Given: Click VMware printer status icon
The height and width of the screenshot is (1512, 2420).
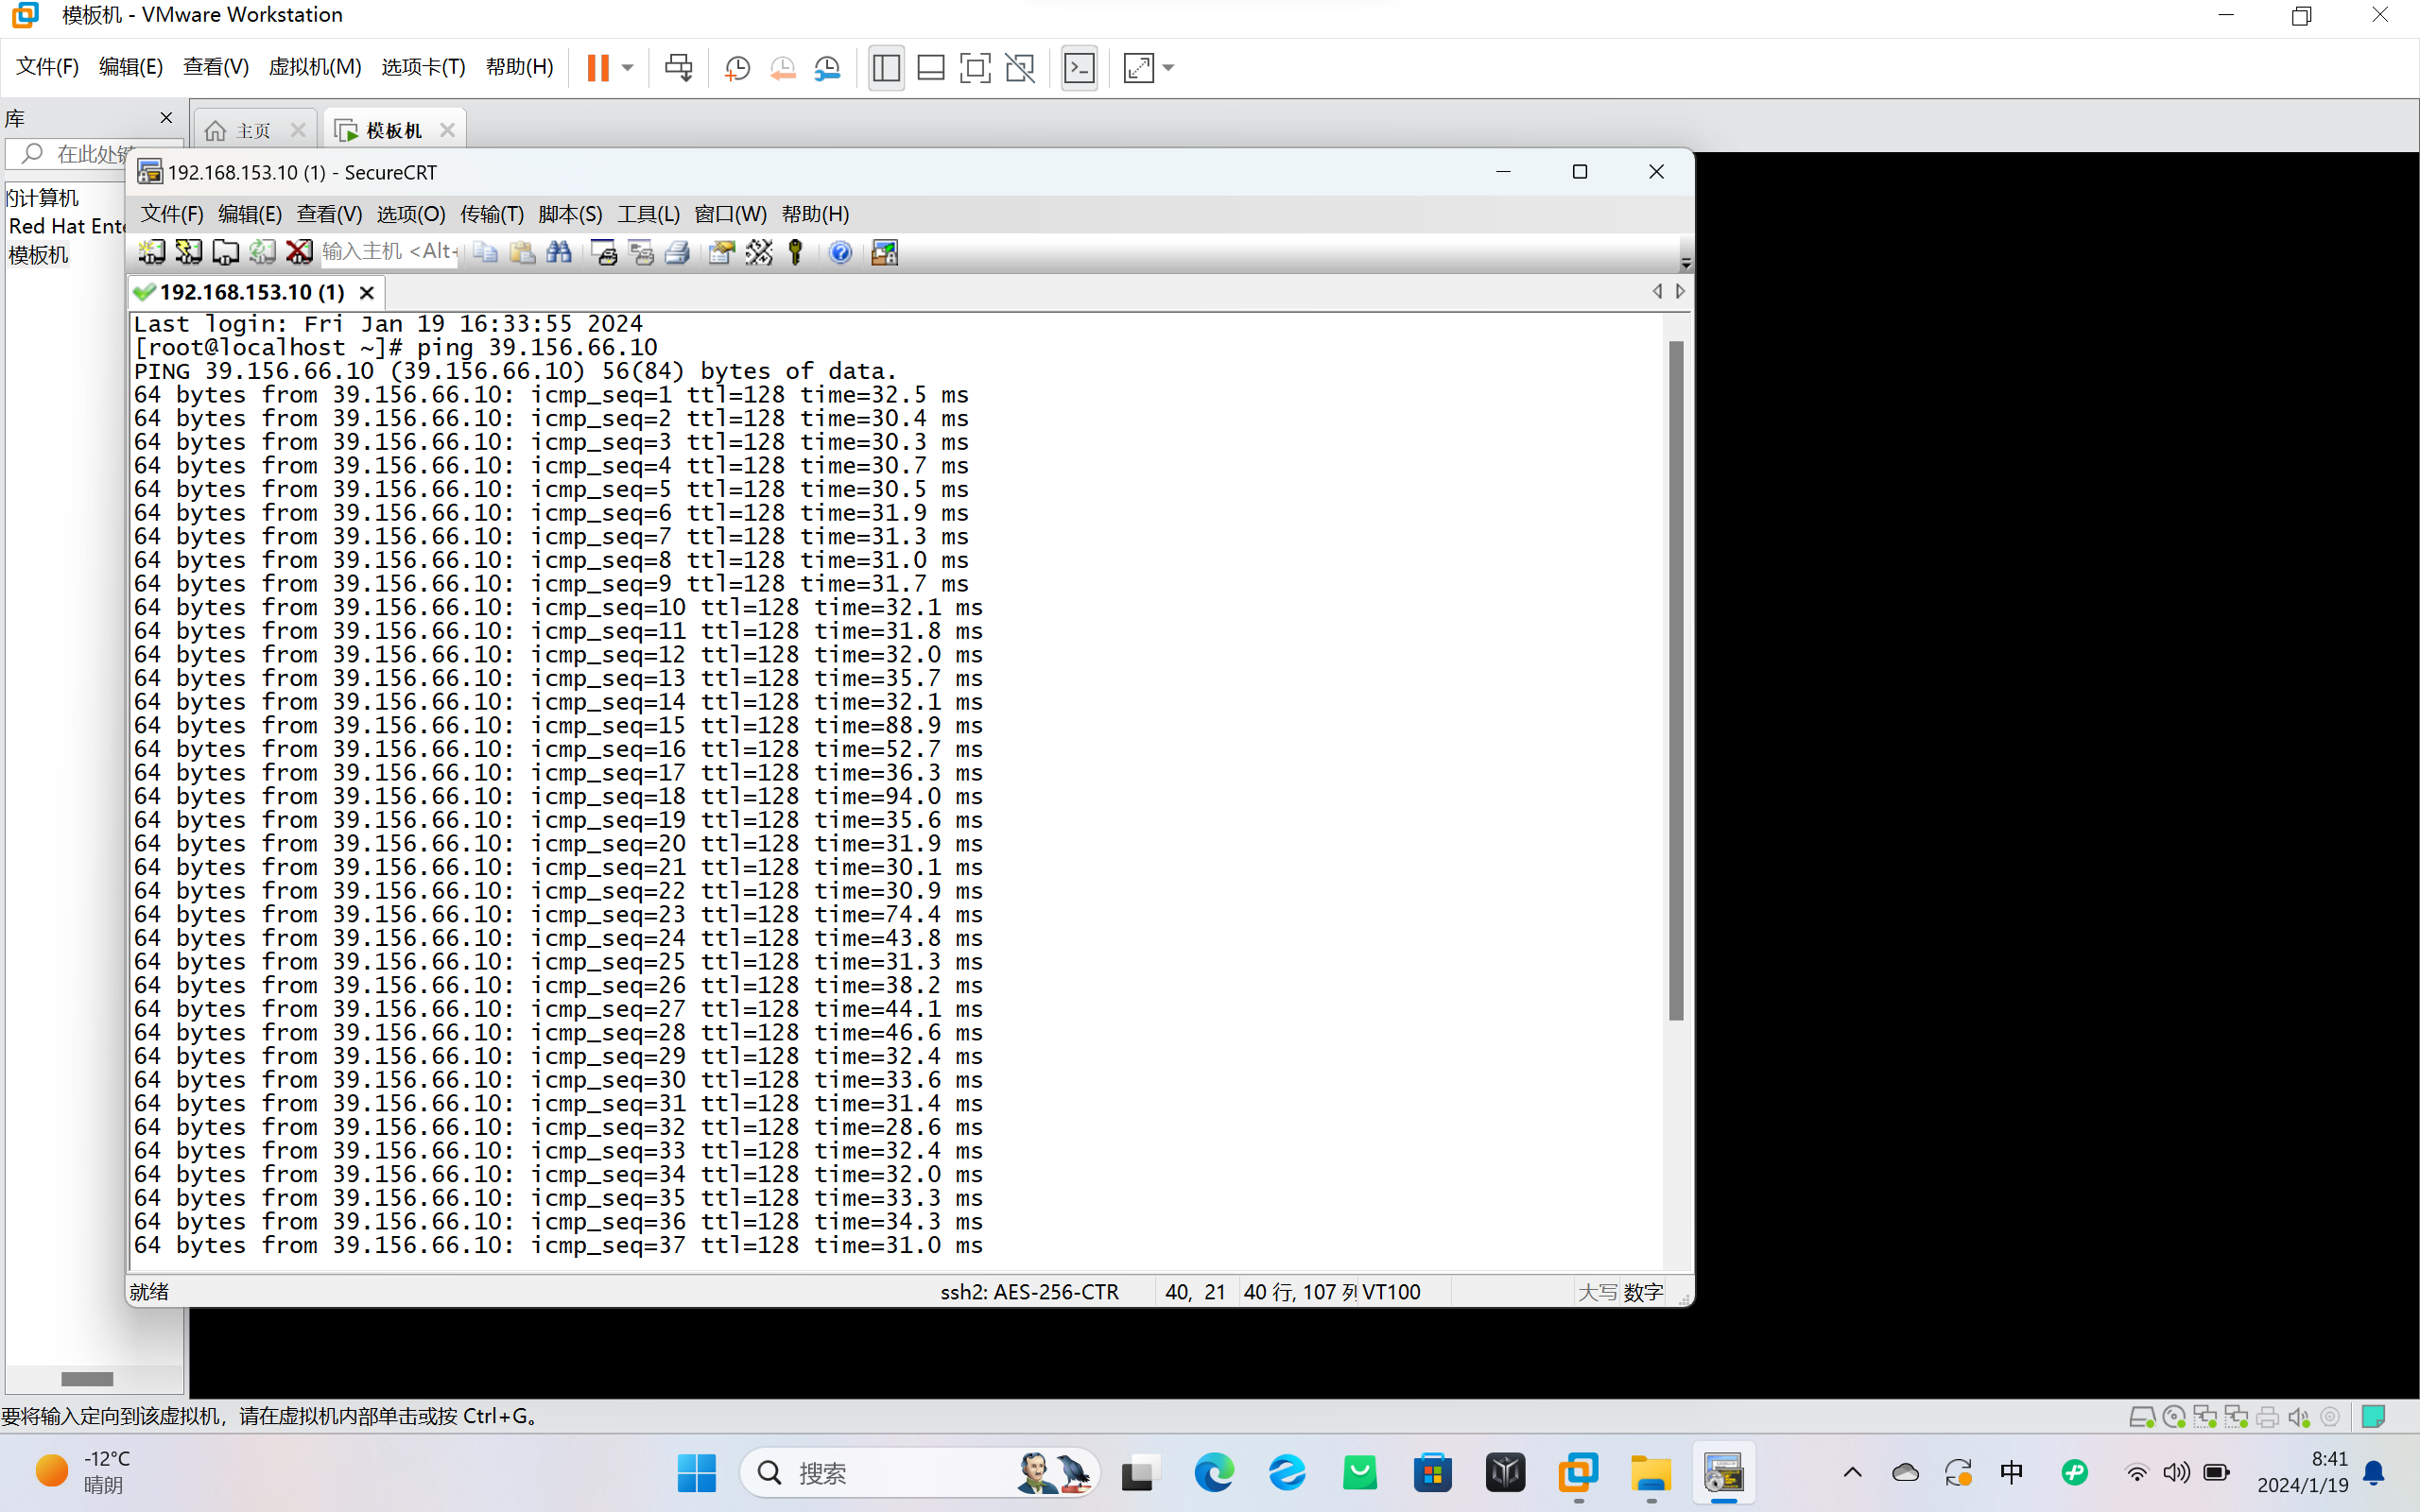Looking at the screenshot, I should [2268, 1417].
